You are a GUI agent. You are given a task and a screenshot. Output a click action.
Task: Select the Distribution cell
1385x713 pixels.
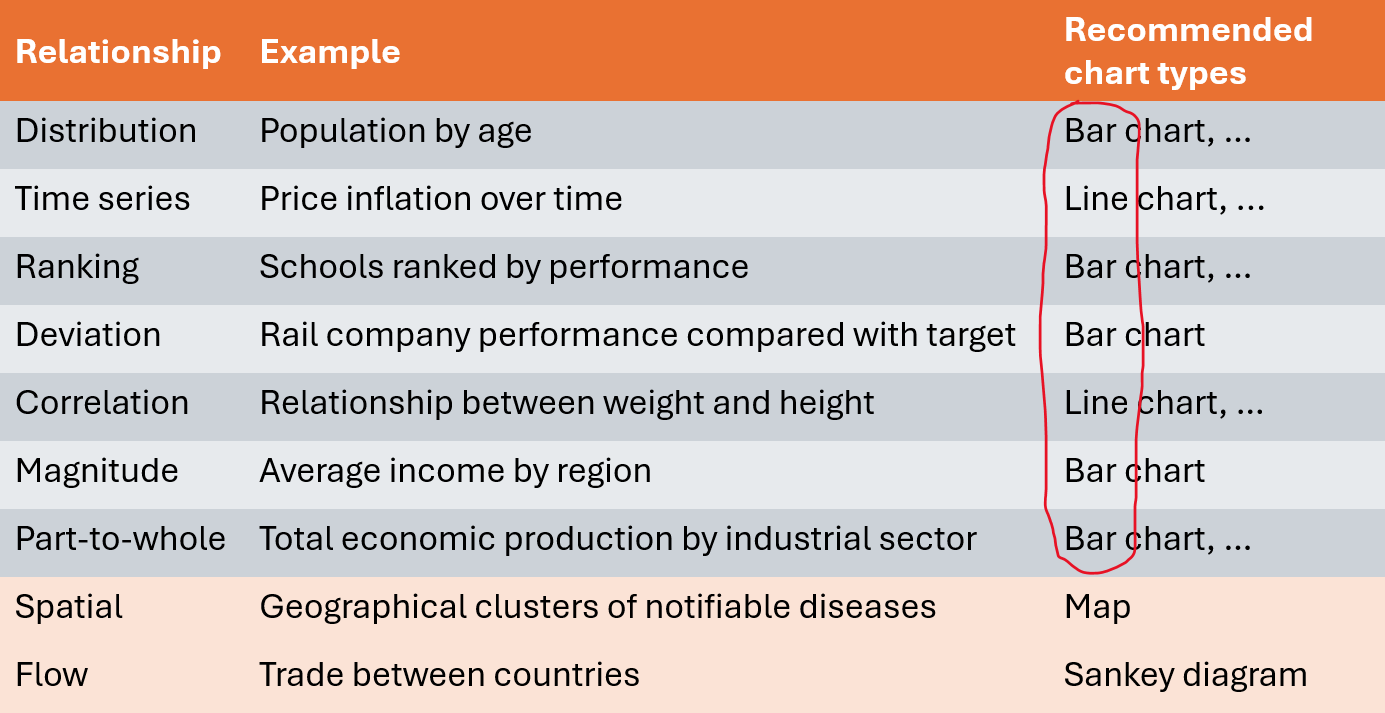click(x=106, y=131)
